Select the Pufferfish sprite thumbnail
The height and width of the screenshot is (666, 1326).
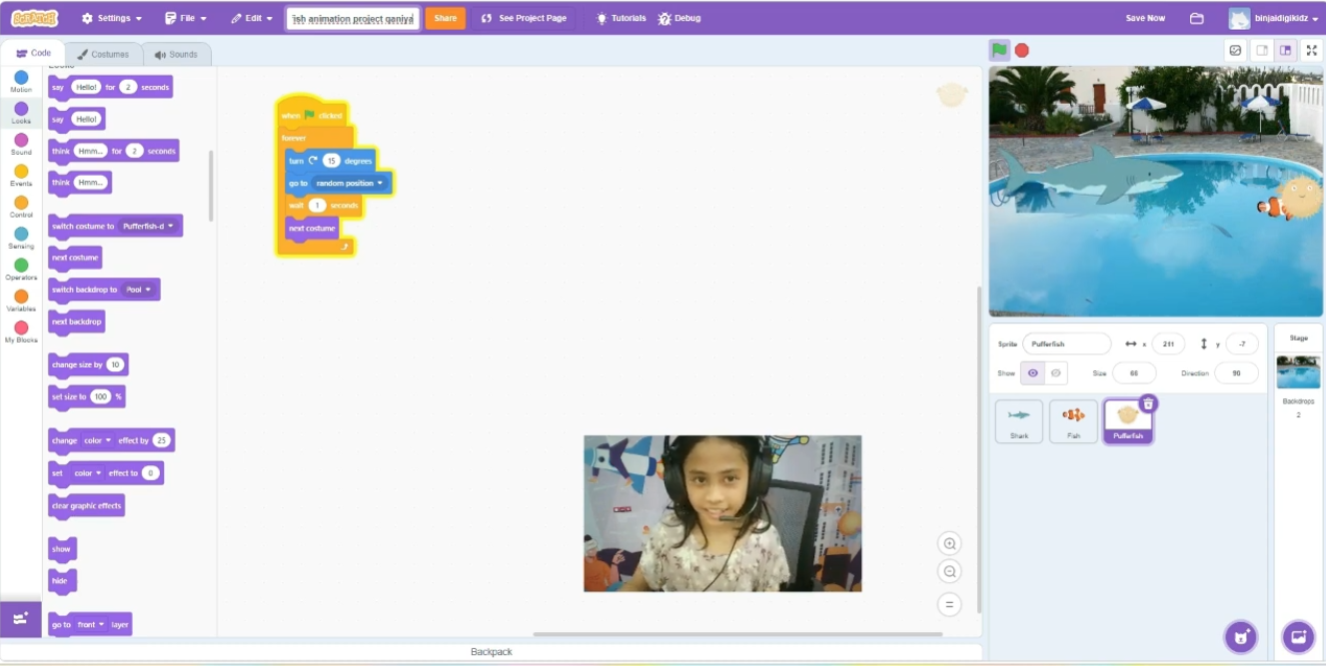pos(1128,421)
